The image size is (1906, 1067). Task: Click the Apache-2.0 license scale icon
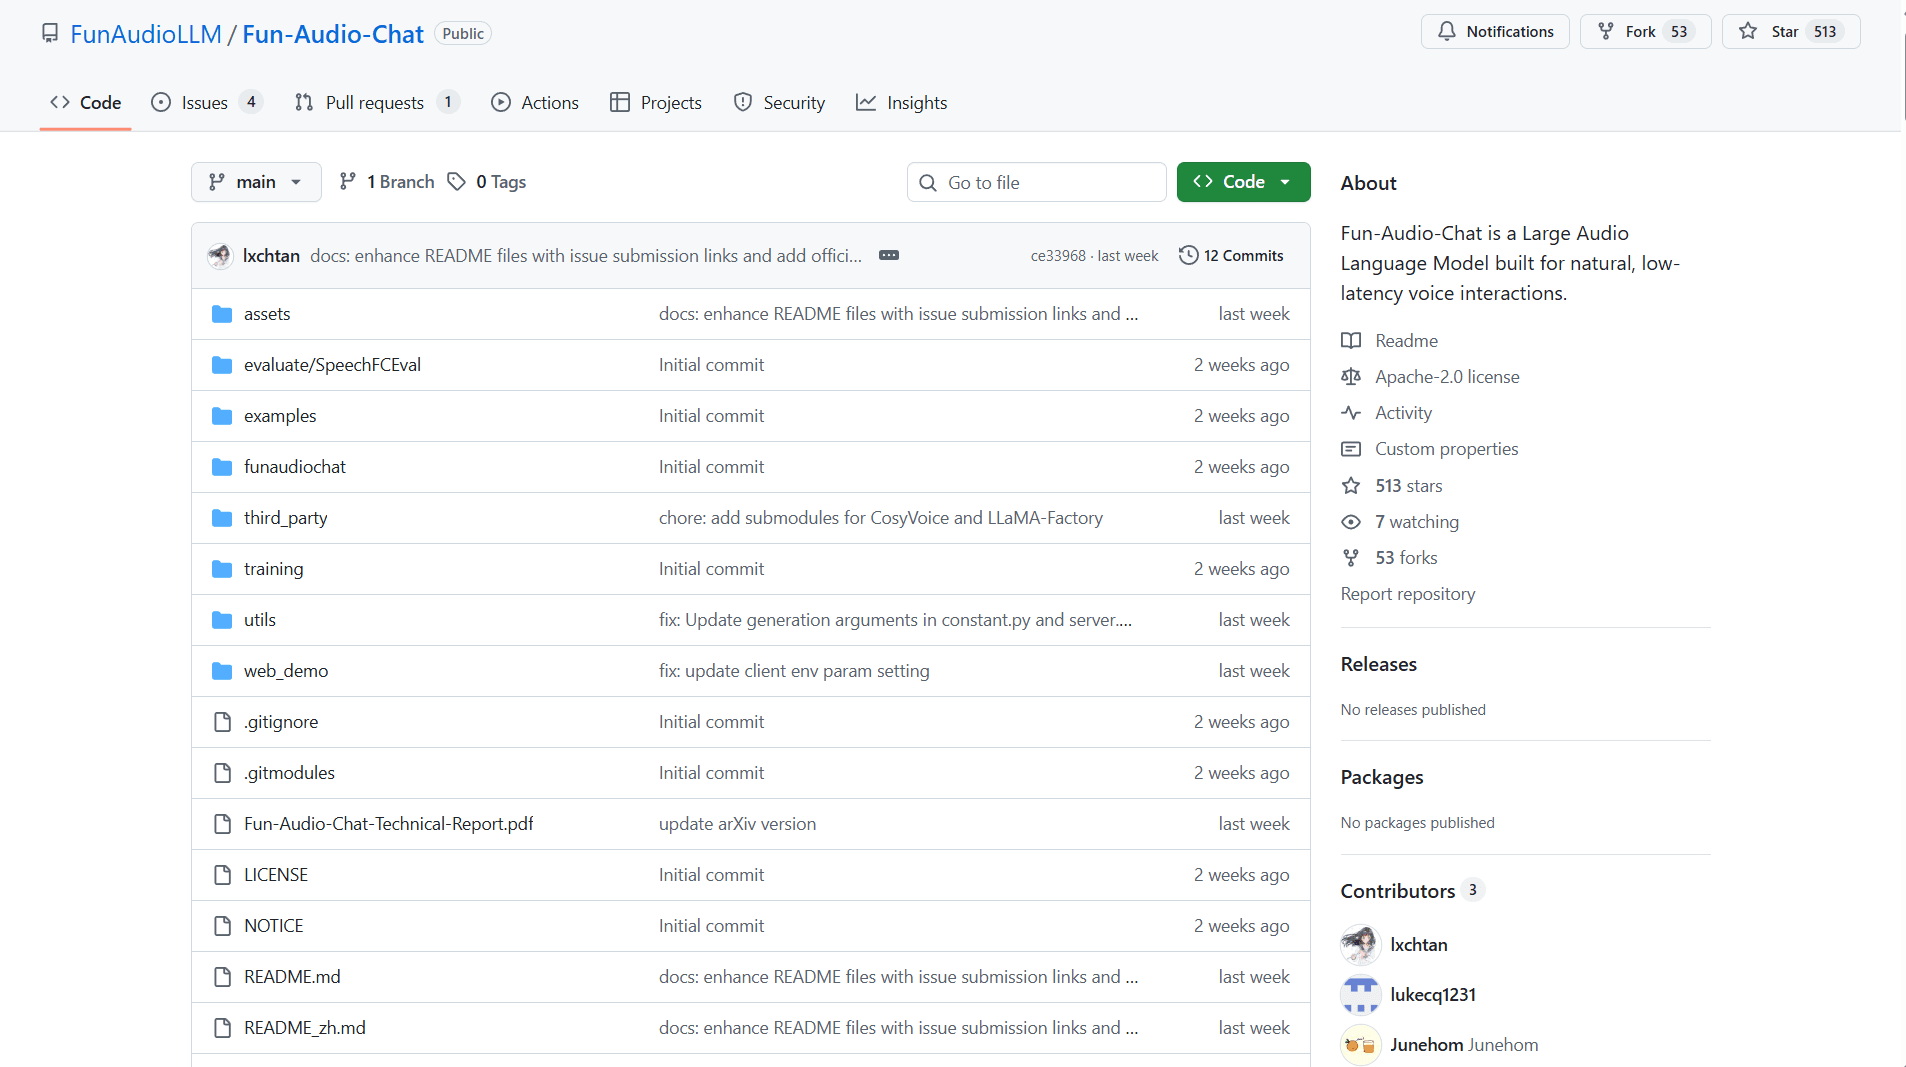click(x=1351, y=377)
